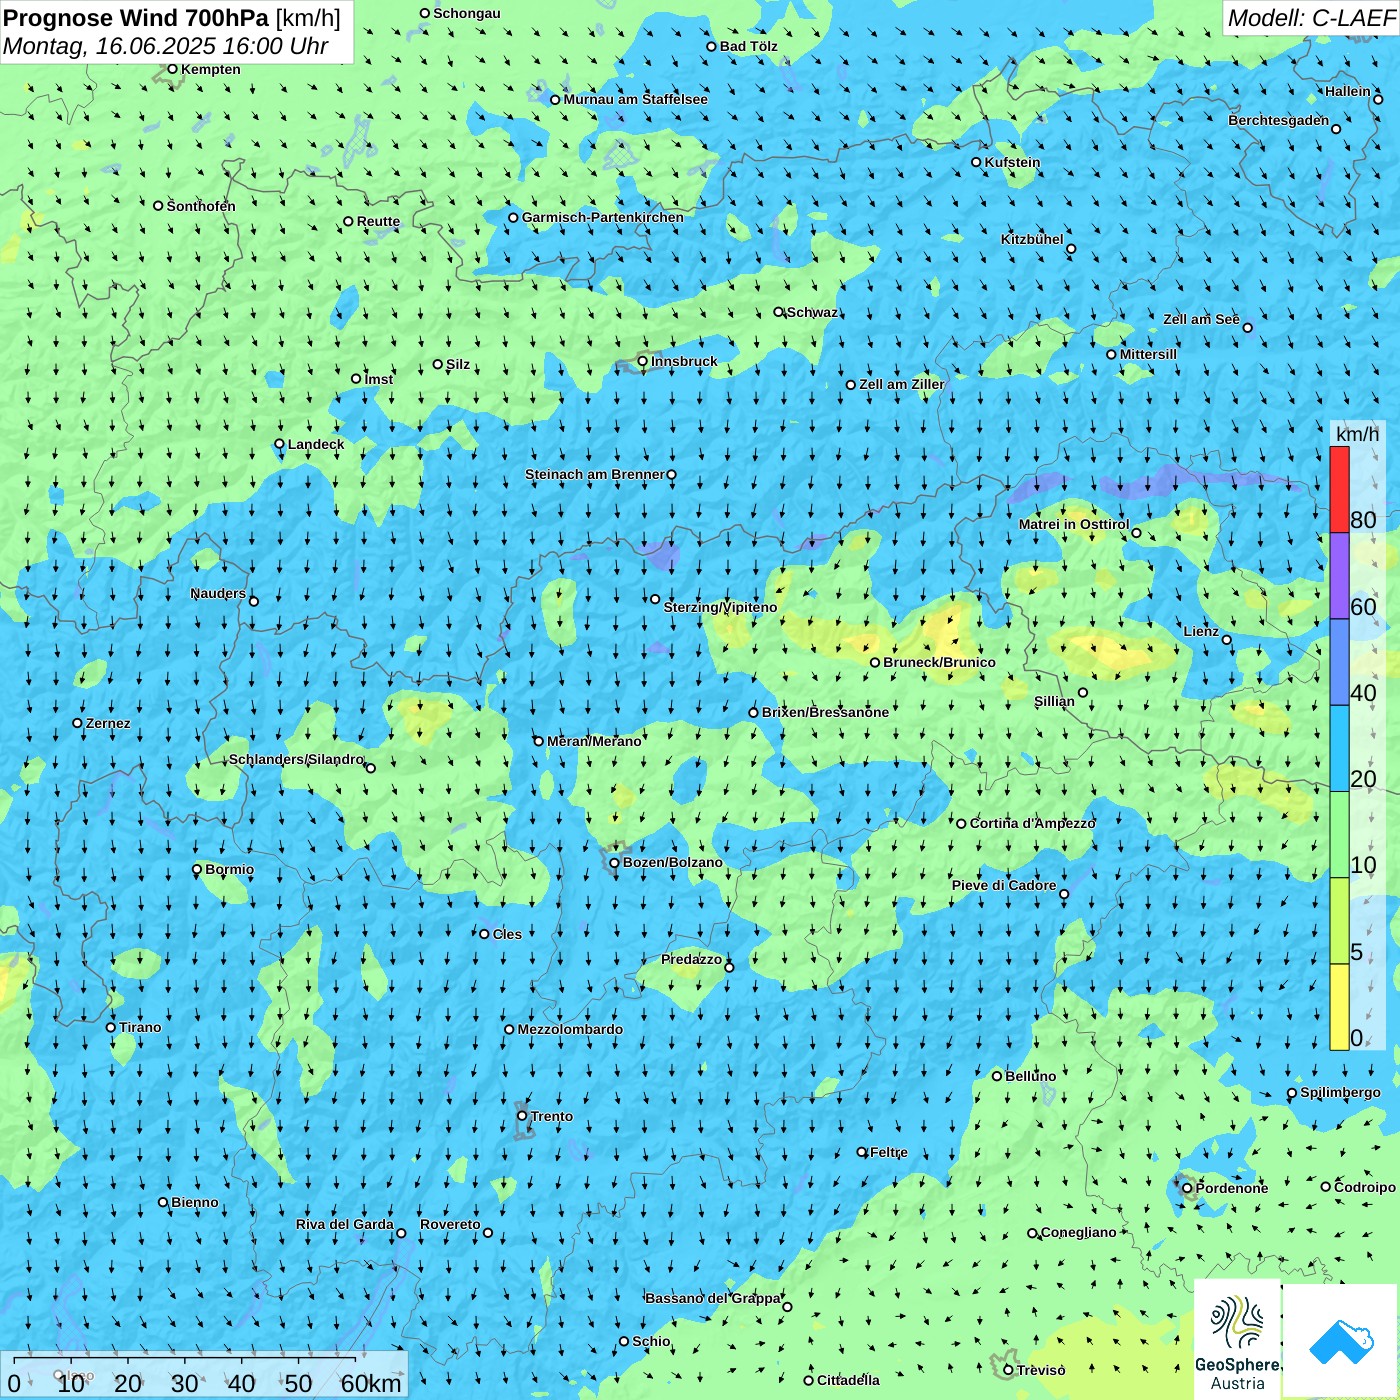The image size is (1400, 1400).
Task: Click the 'Brixen/Bressanone' label
Action: click(825, 712)
